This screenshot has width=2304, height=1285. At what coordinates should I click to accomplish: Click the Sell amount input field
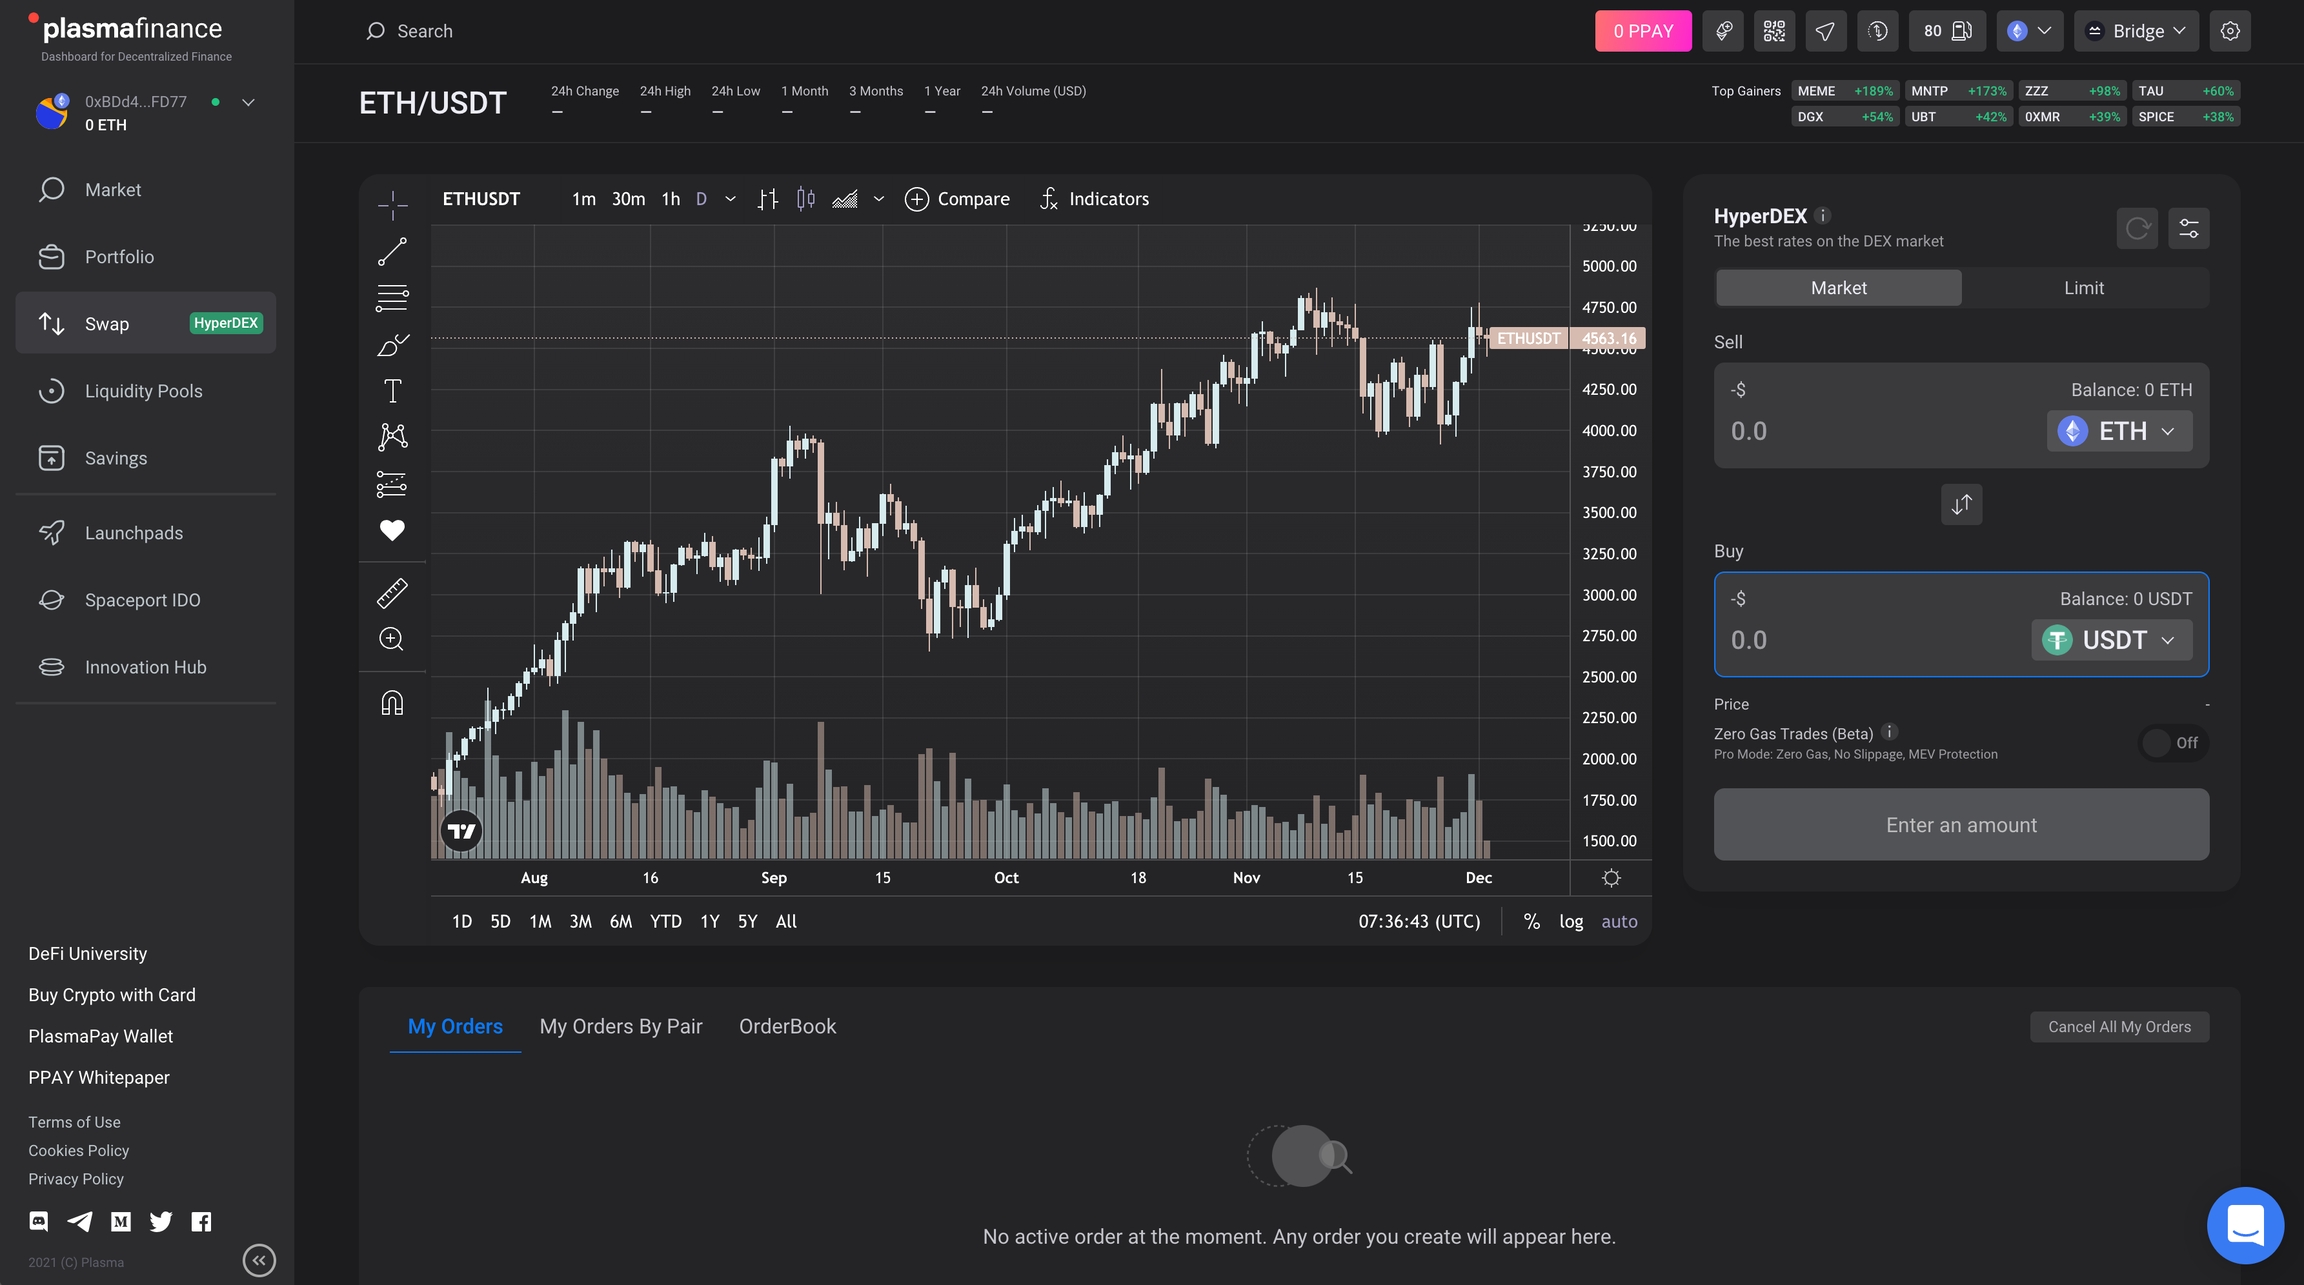click(1870, 431)
